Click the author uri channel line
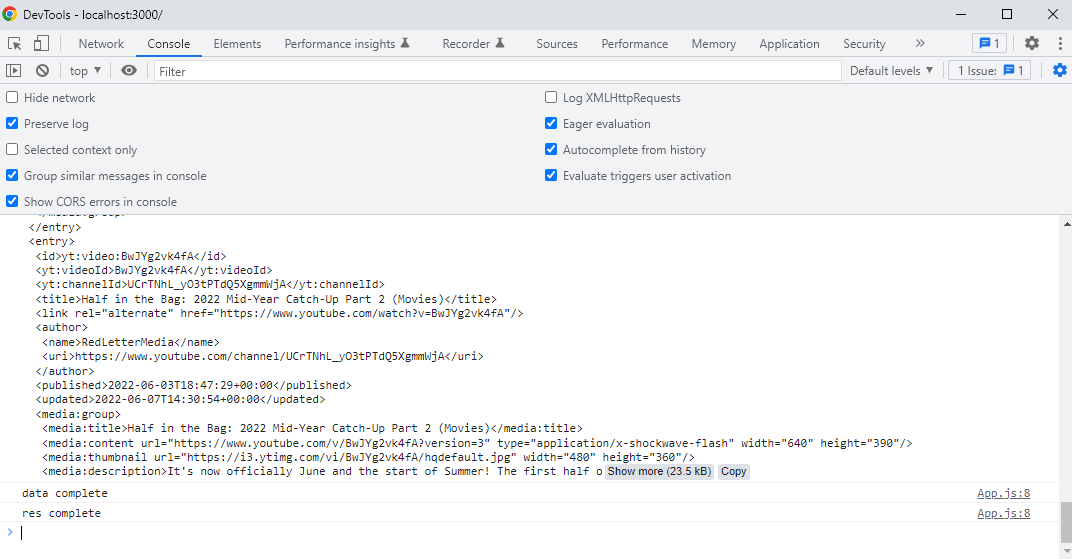The width and height of the screenshot is (1072, 559). point(263,357)
